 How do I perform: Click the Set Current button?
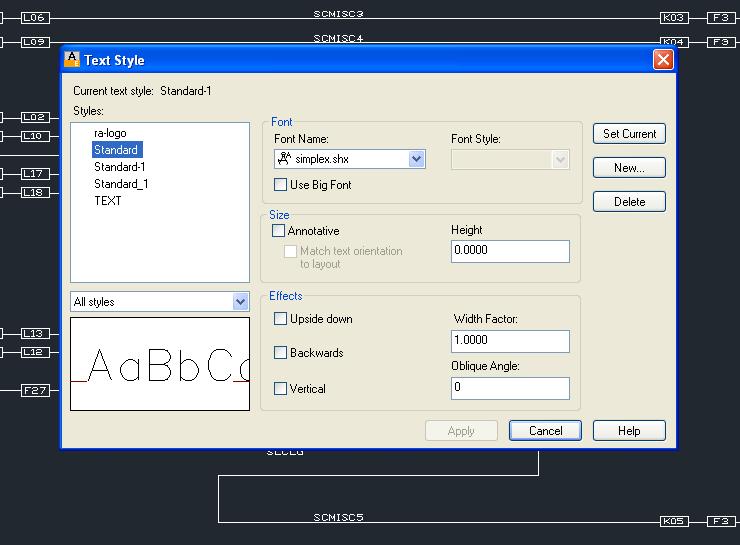(x=629, y=134)
